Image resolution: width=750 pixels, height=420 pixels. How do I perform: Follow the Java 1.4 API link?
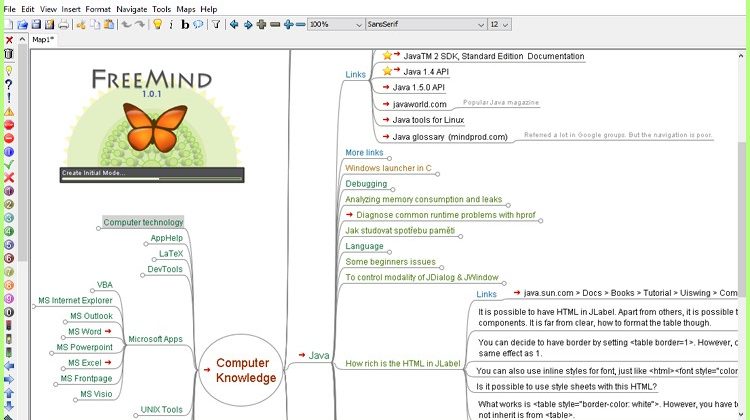coord(426,72)
